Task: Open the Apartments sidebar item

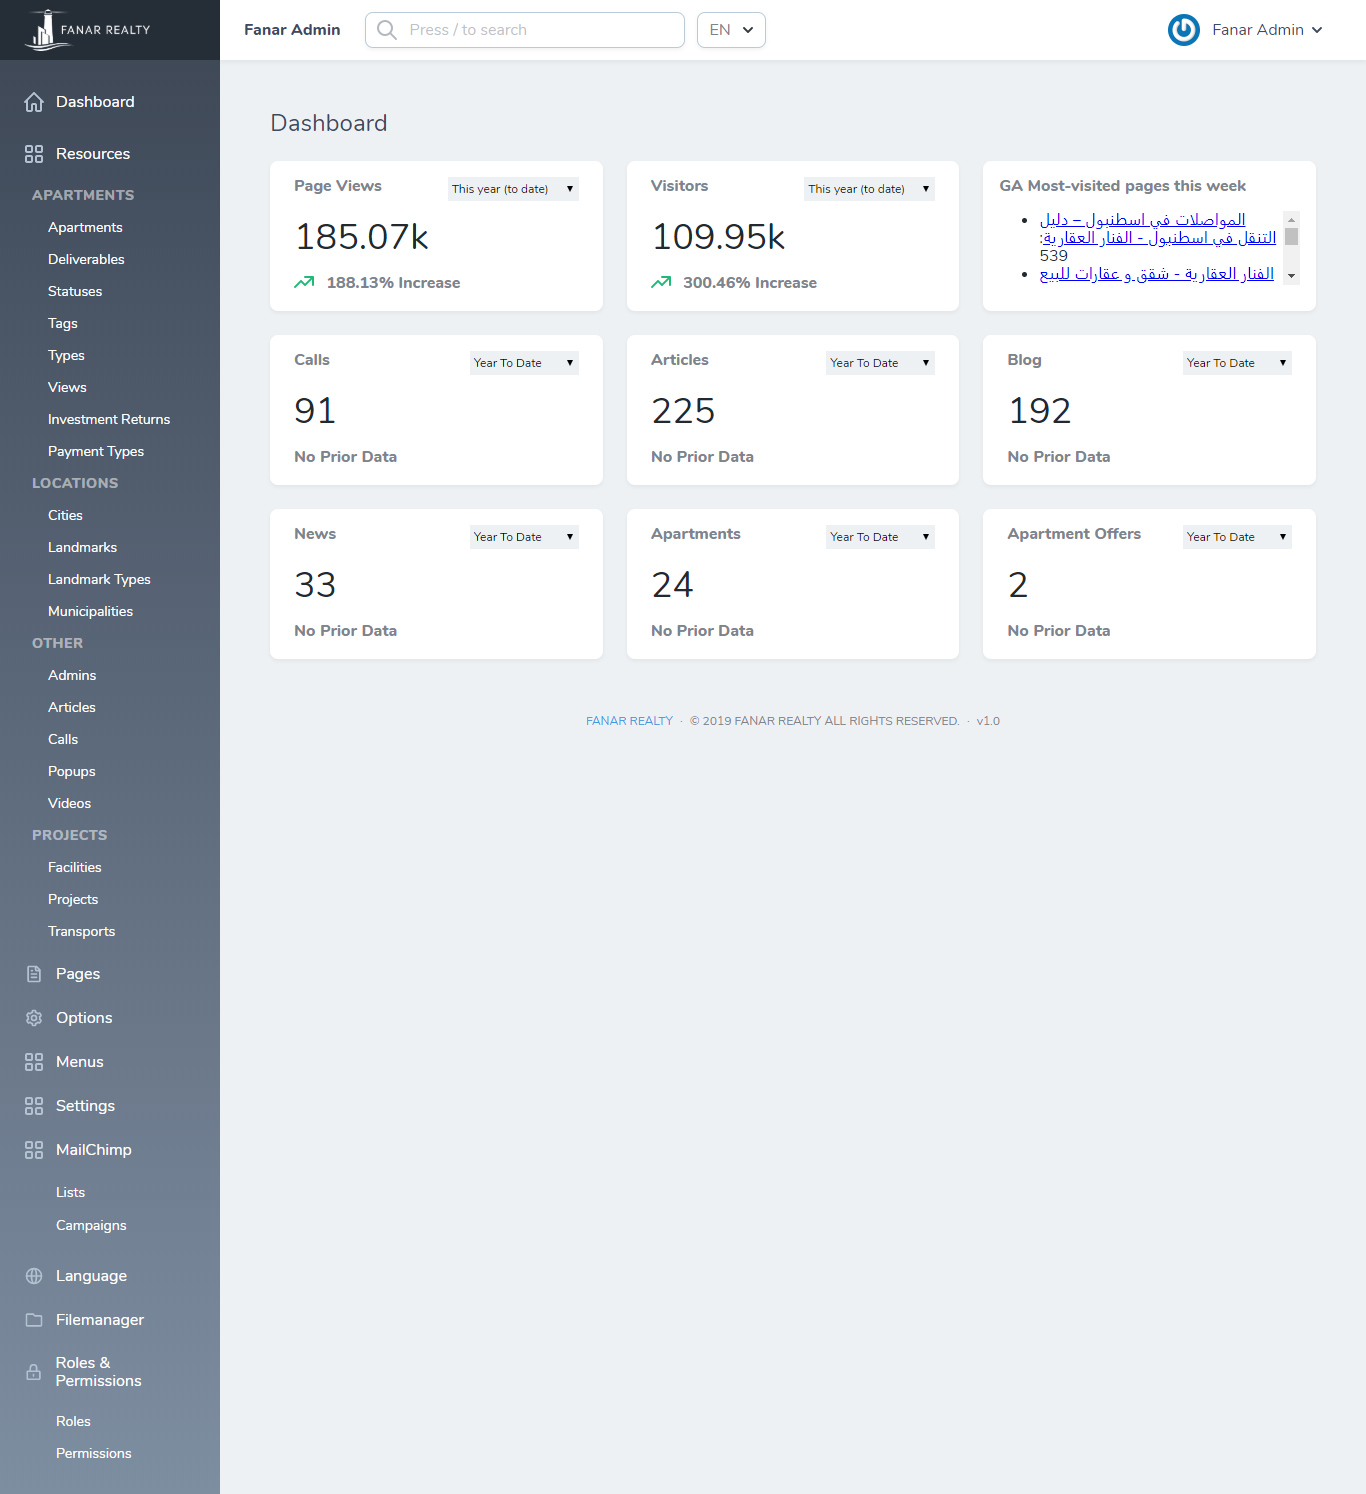Action: [85, 228]
